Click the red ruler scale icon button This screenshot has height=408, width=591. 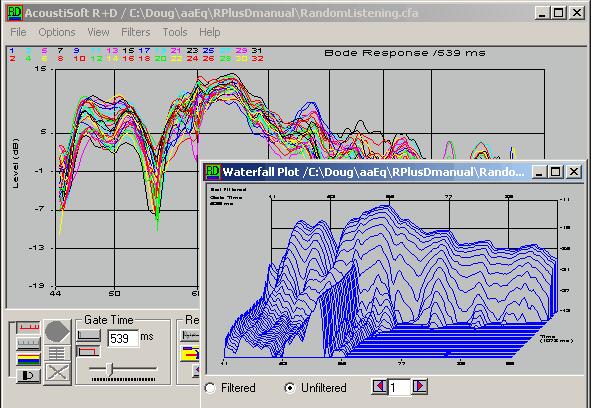coord(28,328)
